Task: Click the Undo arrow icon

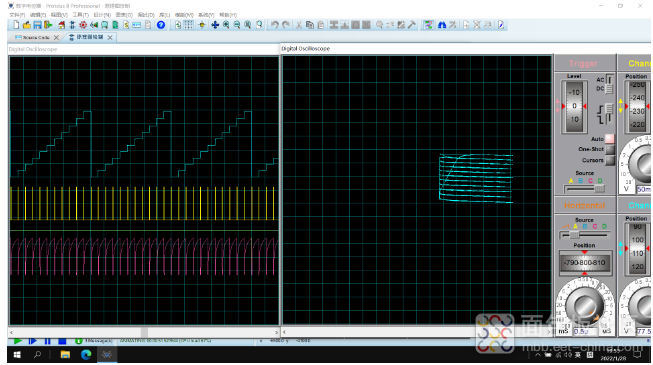Action: coord(274,25)
